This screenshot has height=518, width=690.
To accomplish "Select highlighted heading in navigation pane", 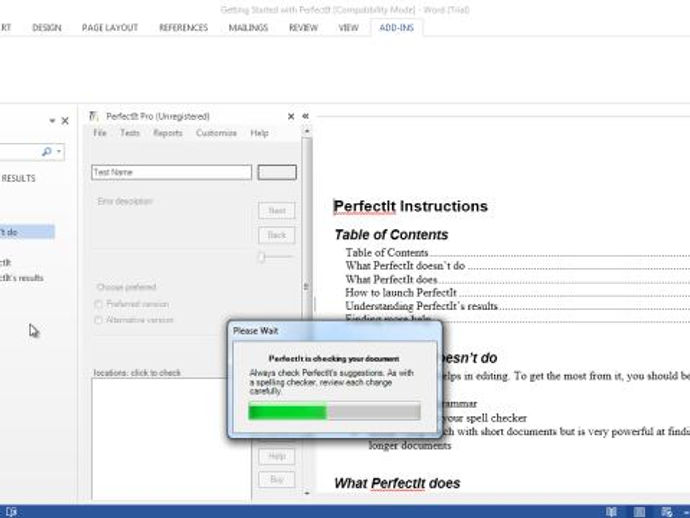I will coord(27,232).
